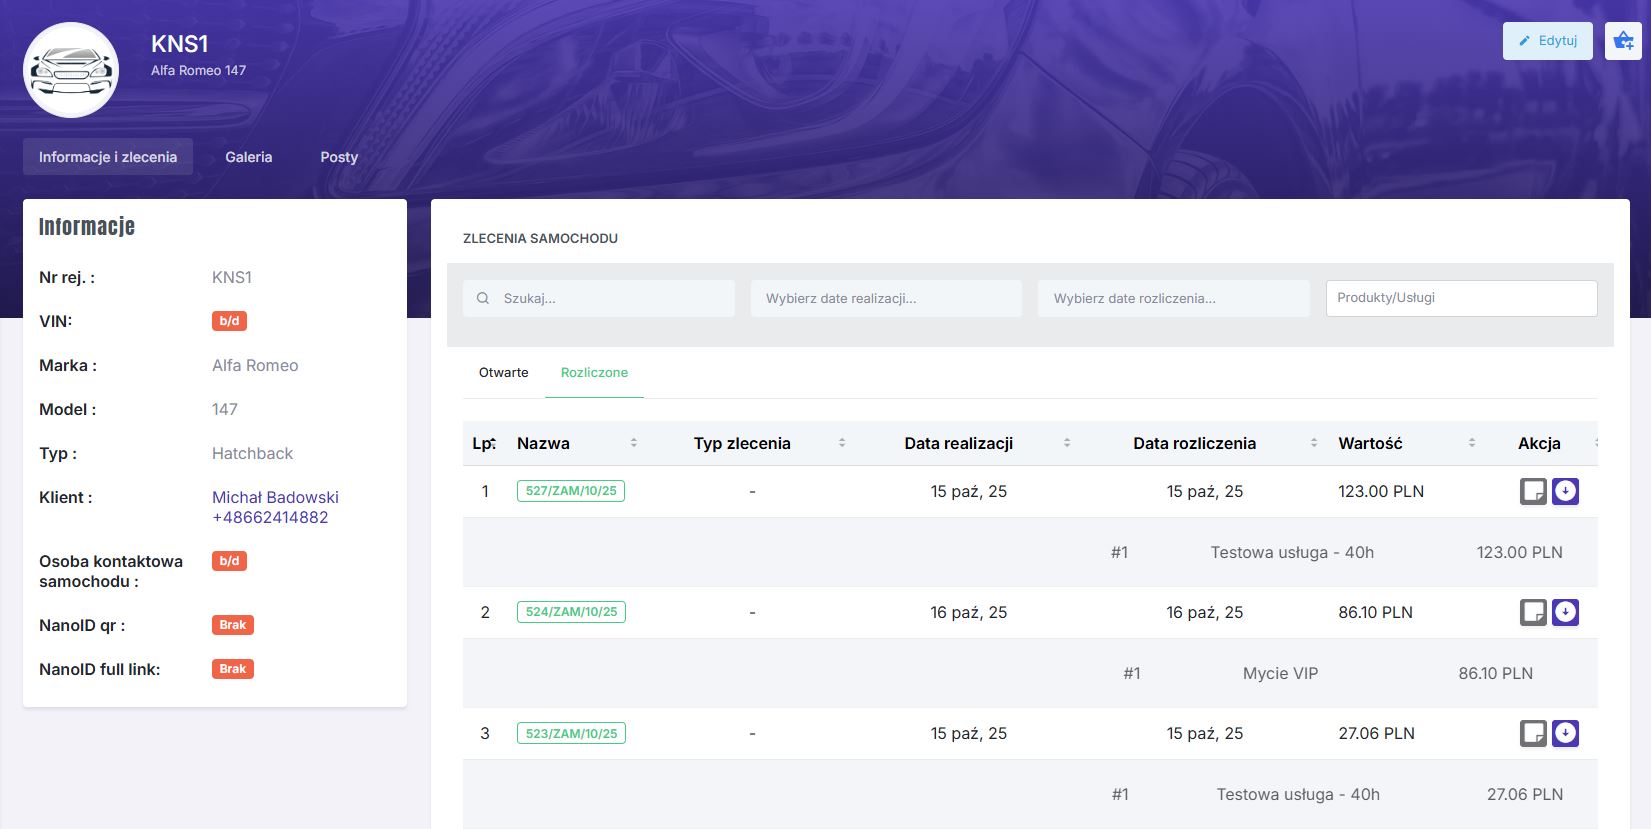Open the Produkty/Usługi selector
Screen dimensions: 1651x829
pos(1460,298)
